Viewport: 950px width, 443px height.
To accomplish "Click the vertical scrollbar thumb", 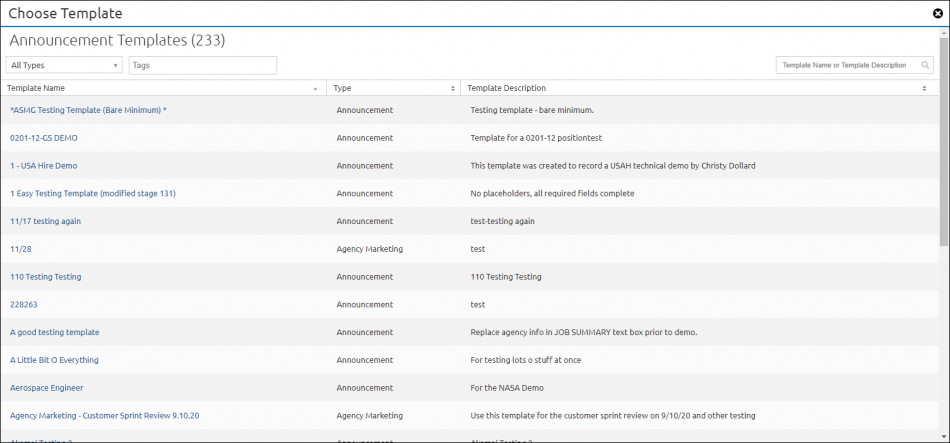I will pos(944,141).
